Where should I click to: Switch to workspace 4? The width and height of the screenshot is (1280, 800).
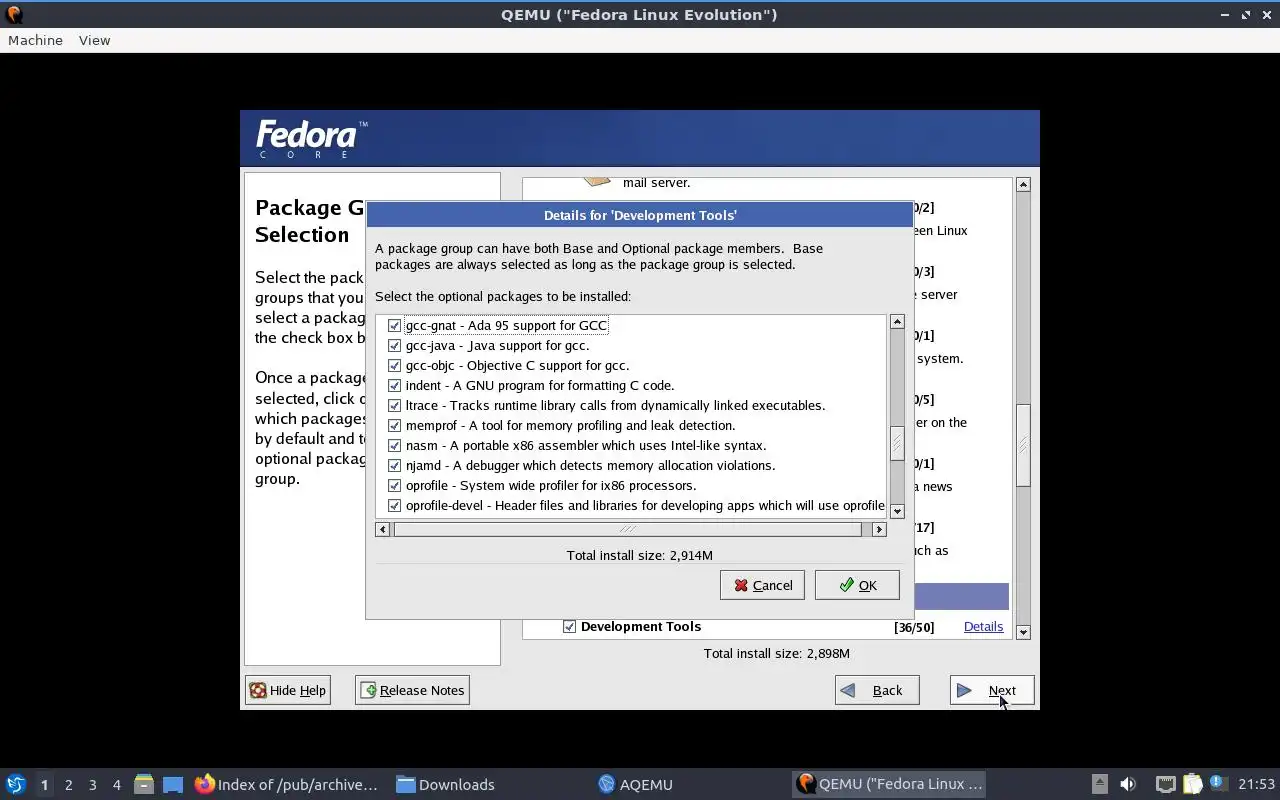pyautogui.click(x=116, y=784)
